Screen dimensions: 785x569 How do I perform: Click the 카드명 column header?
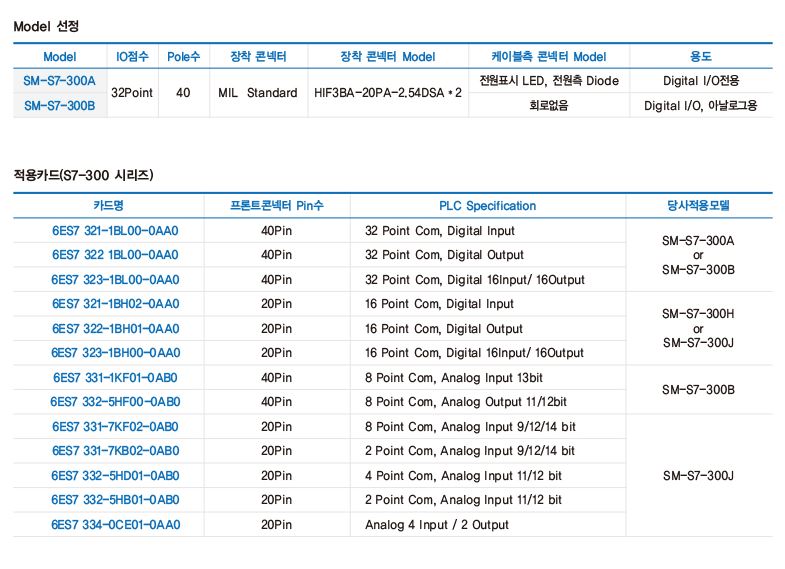point(109,206)
